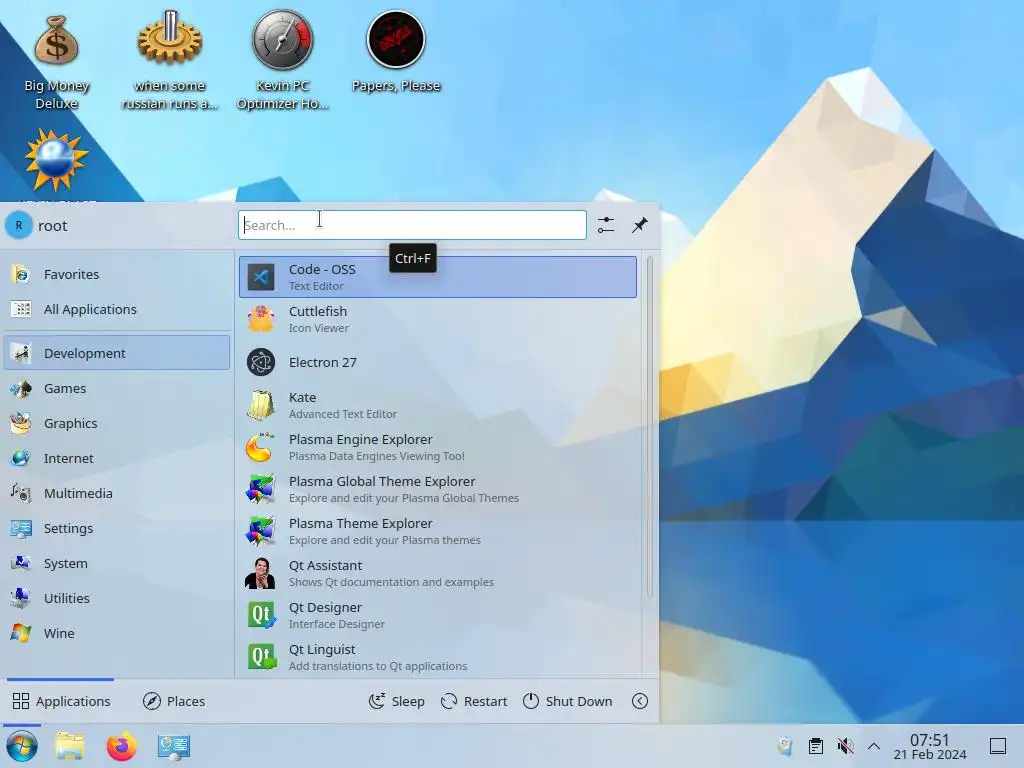Click the Start orb launcher button

[22, 746]
